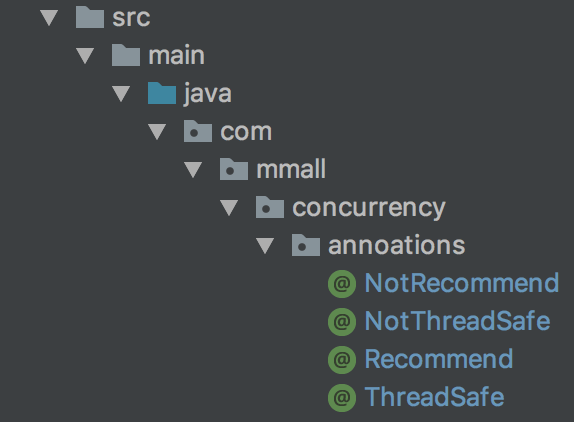Viewport: 574px width, 422px height.
Task: Click the concurrency package icon
Action: (x=270, y=207)
